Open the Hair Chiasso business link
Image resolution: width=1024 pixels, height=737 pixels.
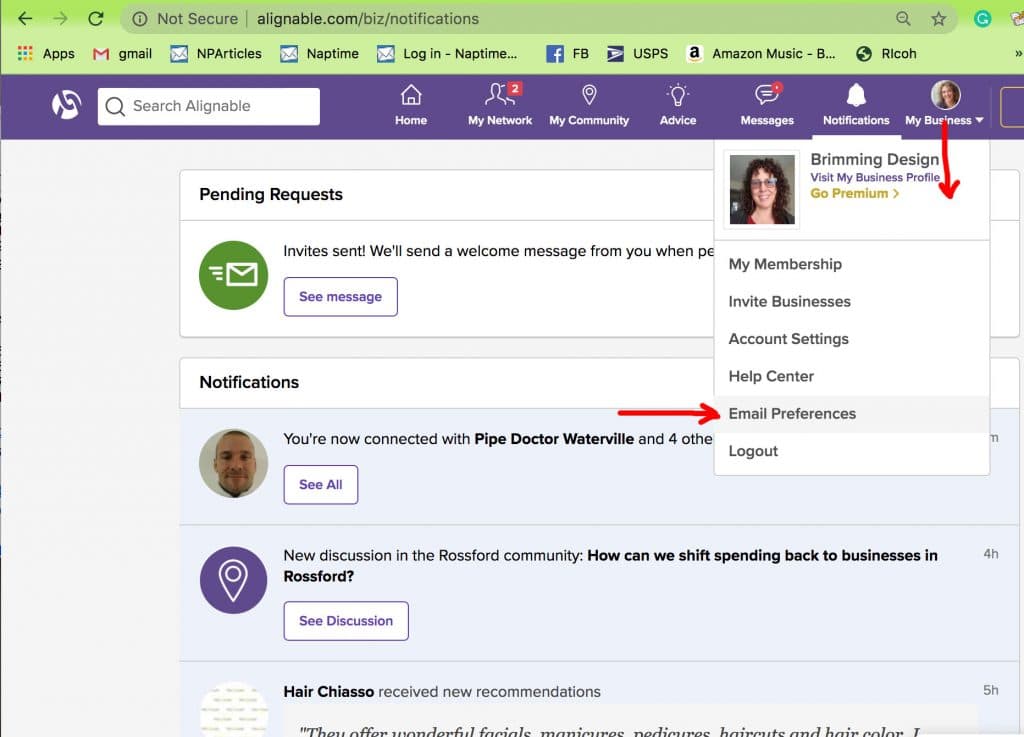point(328,691)
